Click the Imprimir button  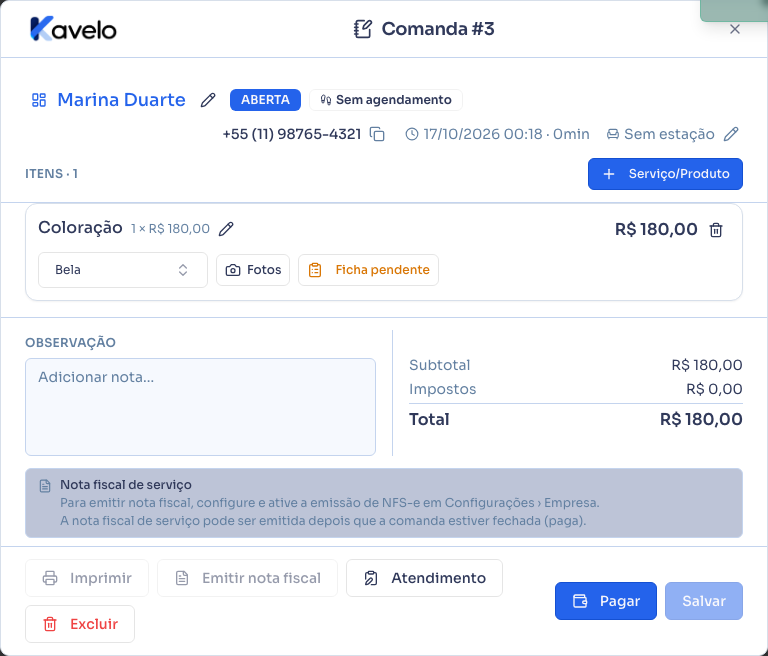[87, 578]
